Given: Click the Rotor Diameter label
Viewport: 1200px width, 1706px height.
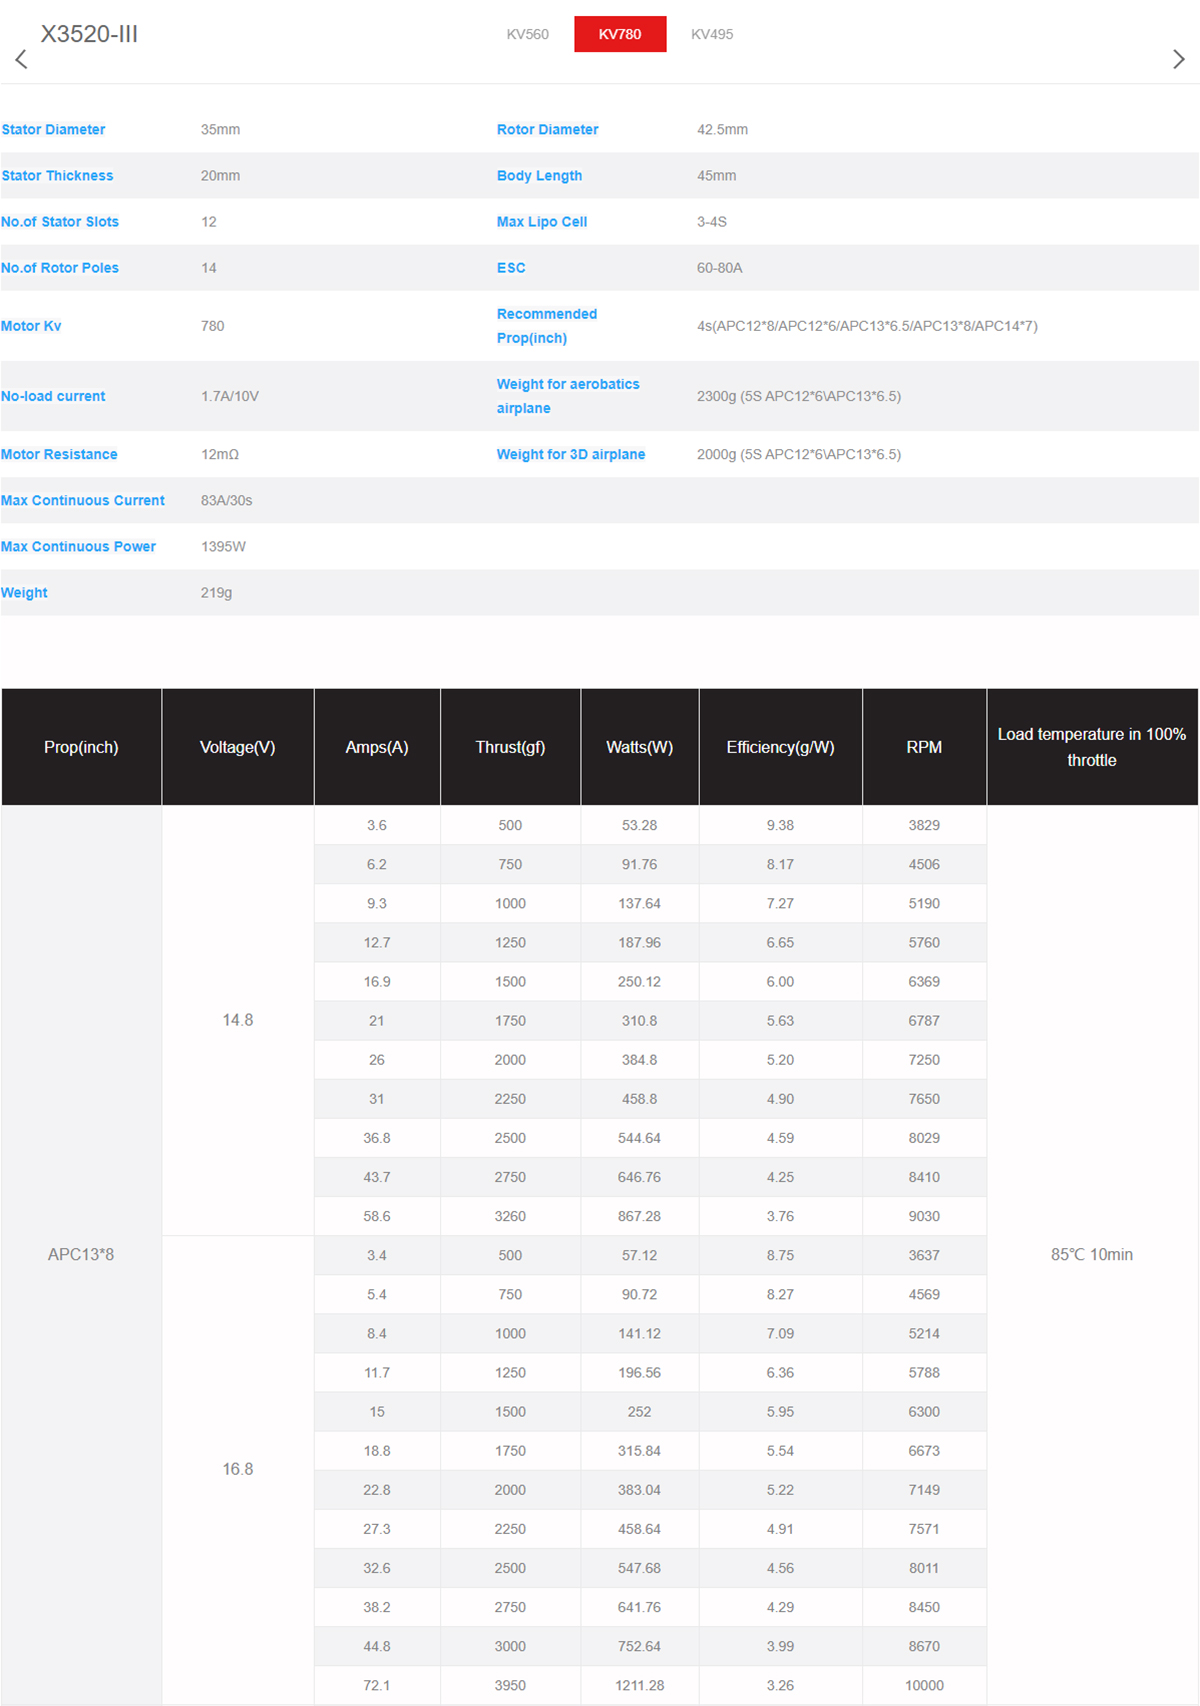Looking at the screenshot, I should pyautogui.click(x=547, y=130).
